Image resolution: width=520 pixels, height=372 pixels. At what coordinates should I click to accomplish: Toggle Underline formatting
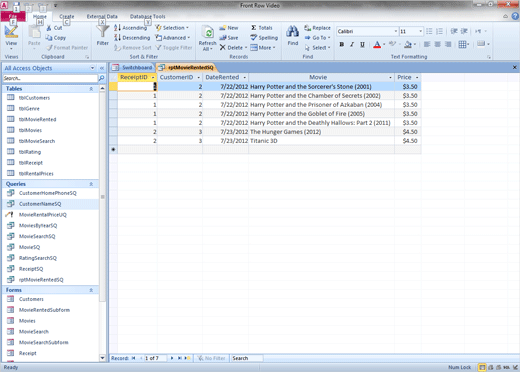362,44
